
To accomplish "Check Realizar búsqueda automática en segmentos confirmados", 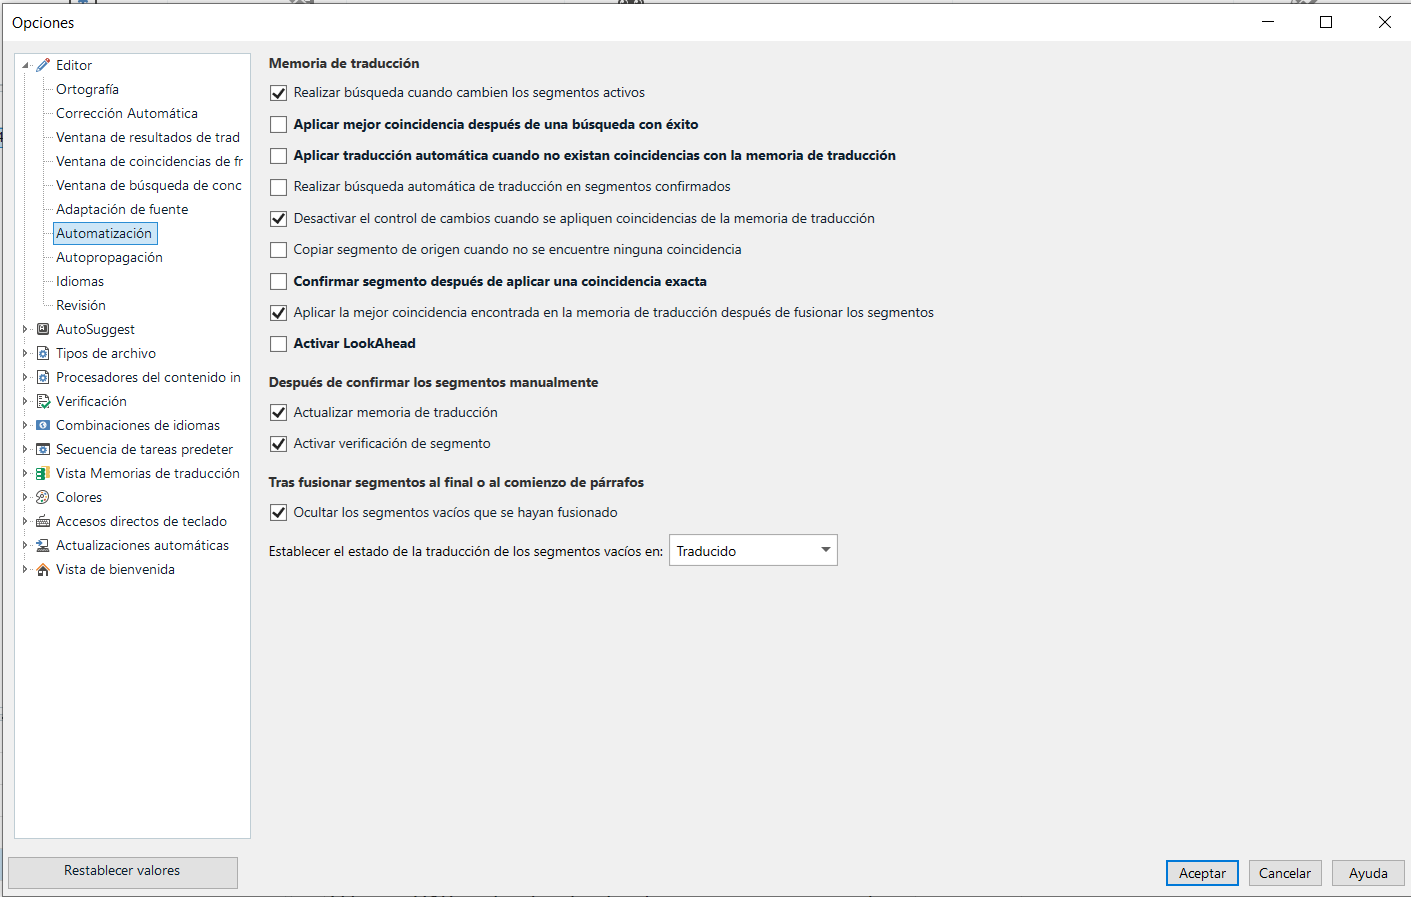I will [x=279, y=187].
